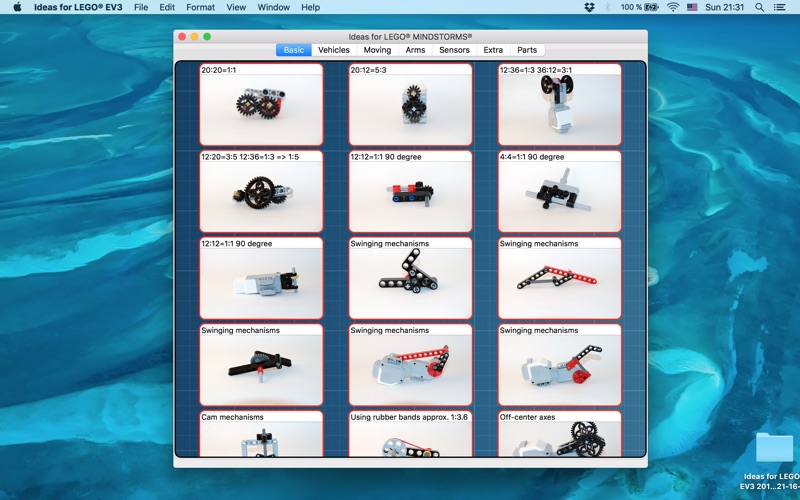The image size is (800, 500).
Task: Select the Basic tab
Action: 294,50
